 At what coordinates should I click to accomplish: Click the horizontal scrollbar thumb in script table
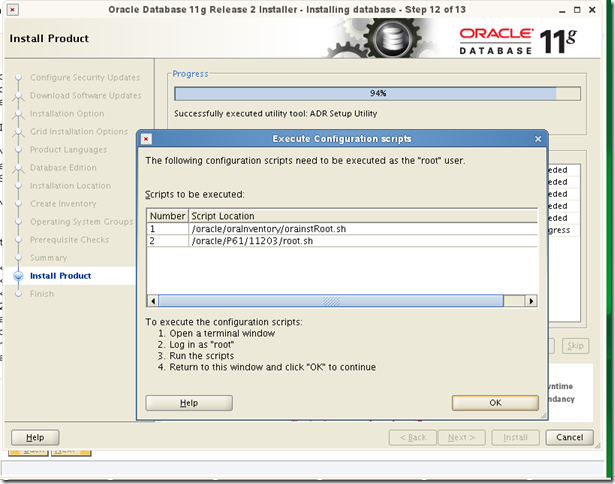tap(331, 301)
